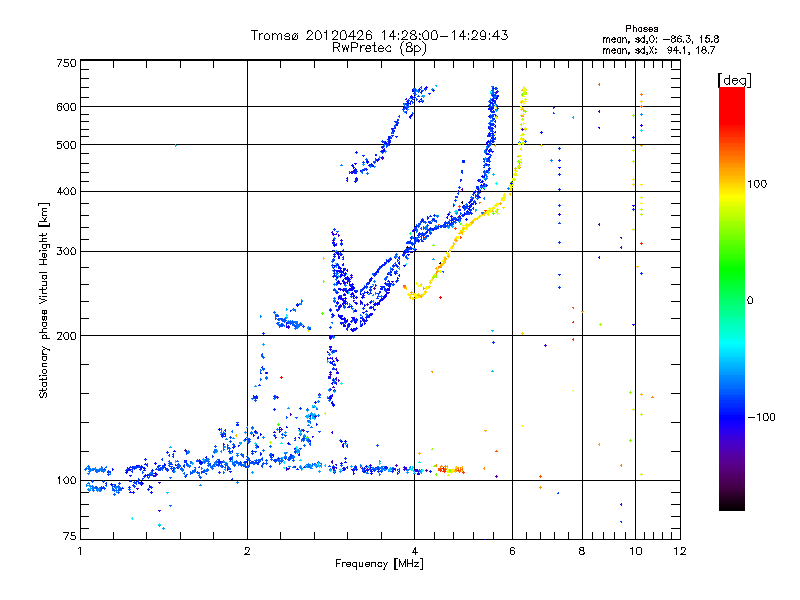This screenshot has width=800, height=600.
Task: Click the "mean, sd,O: -86.3, 15.8" line
Action: click(x=661, y=39)
